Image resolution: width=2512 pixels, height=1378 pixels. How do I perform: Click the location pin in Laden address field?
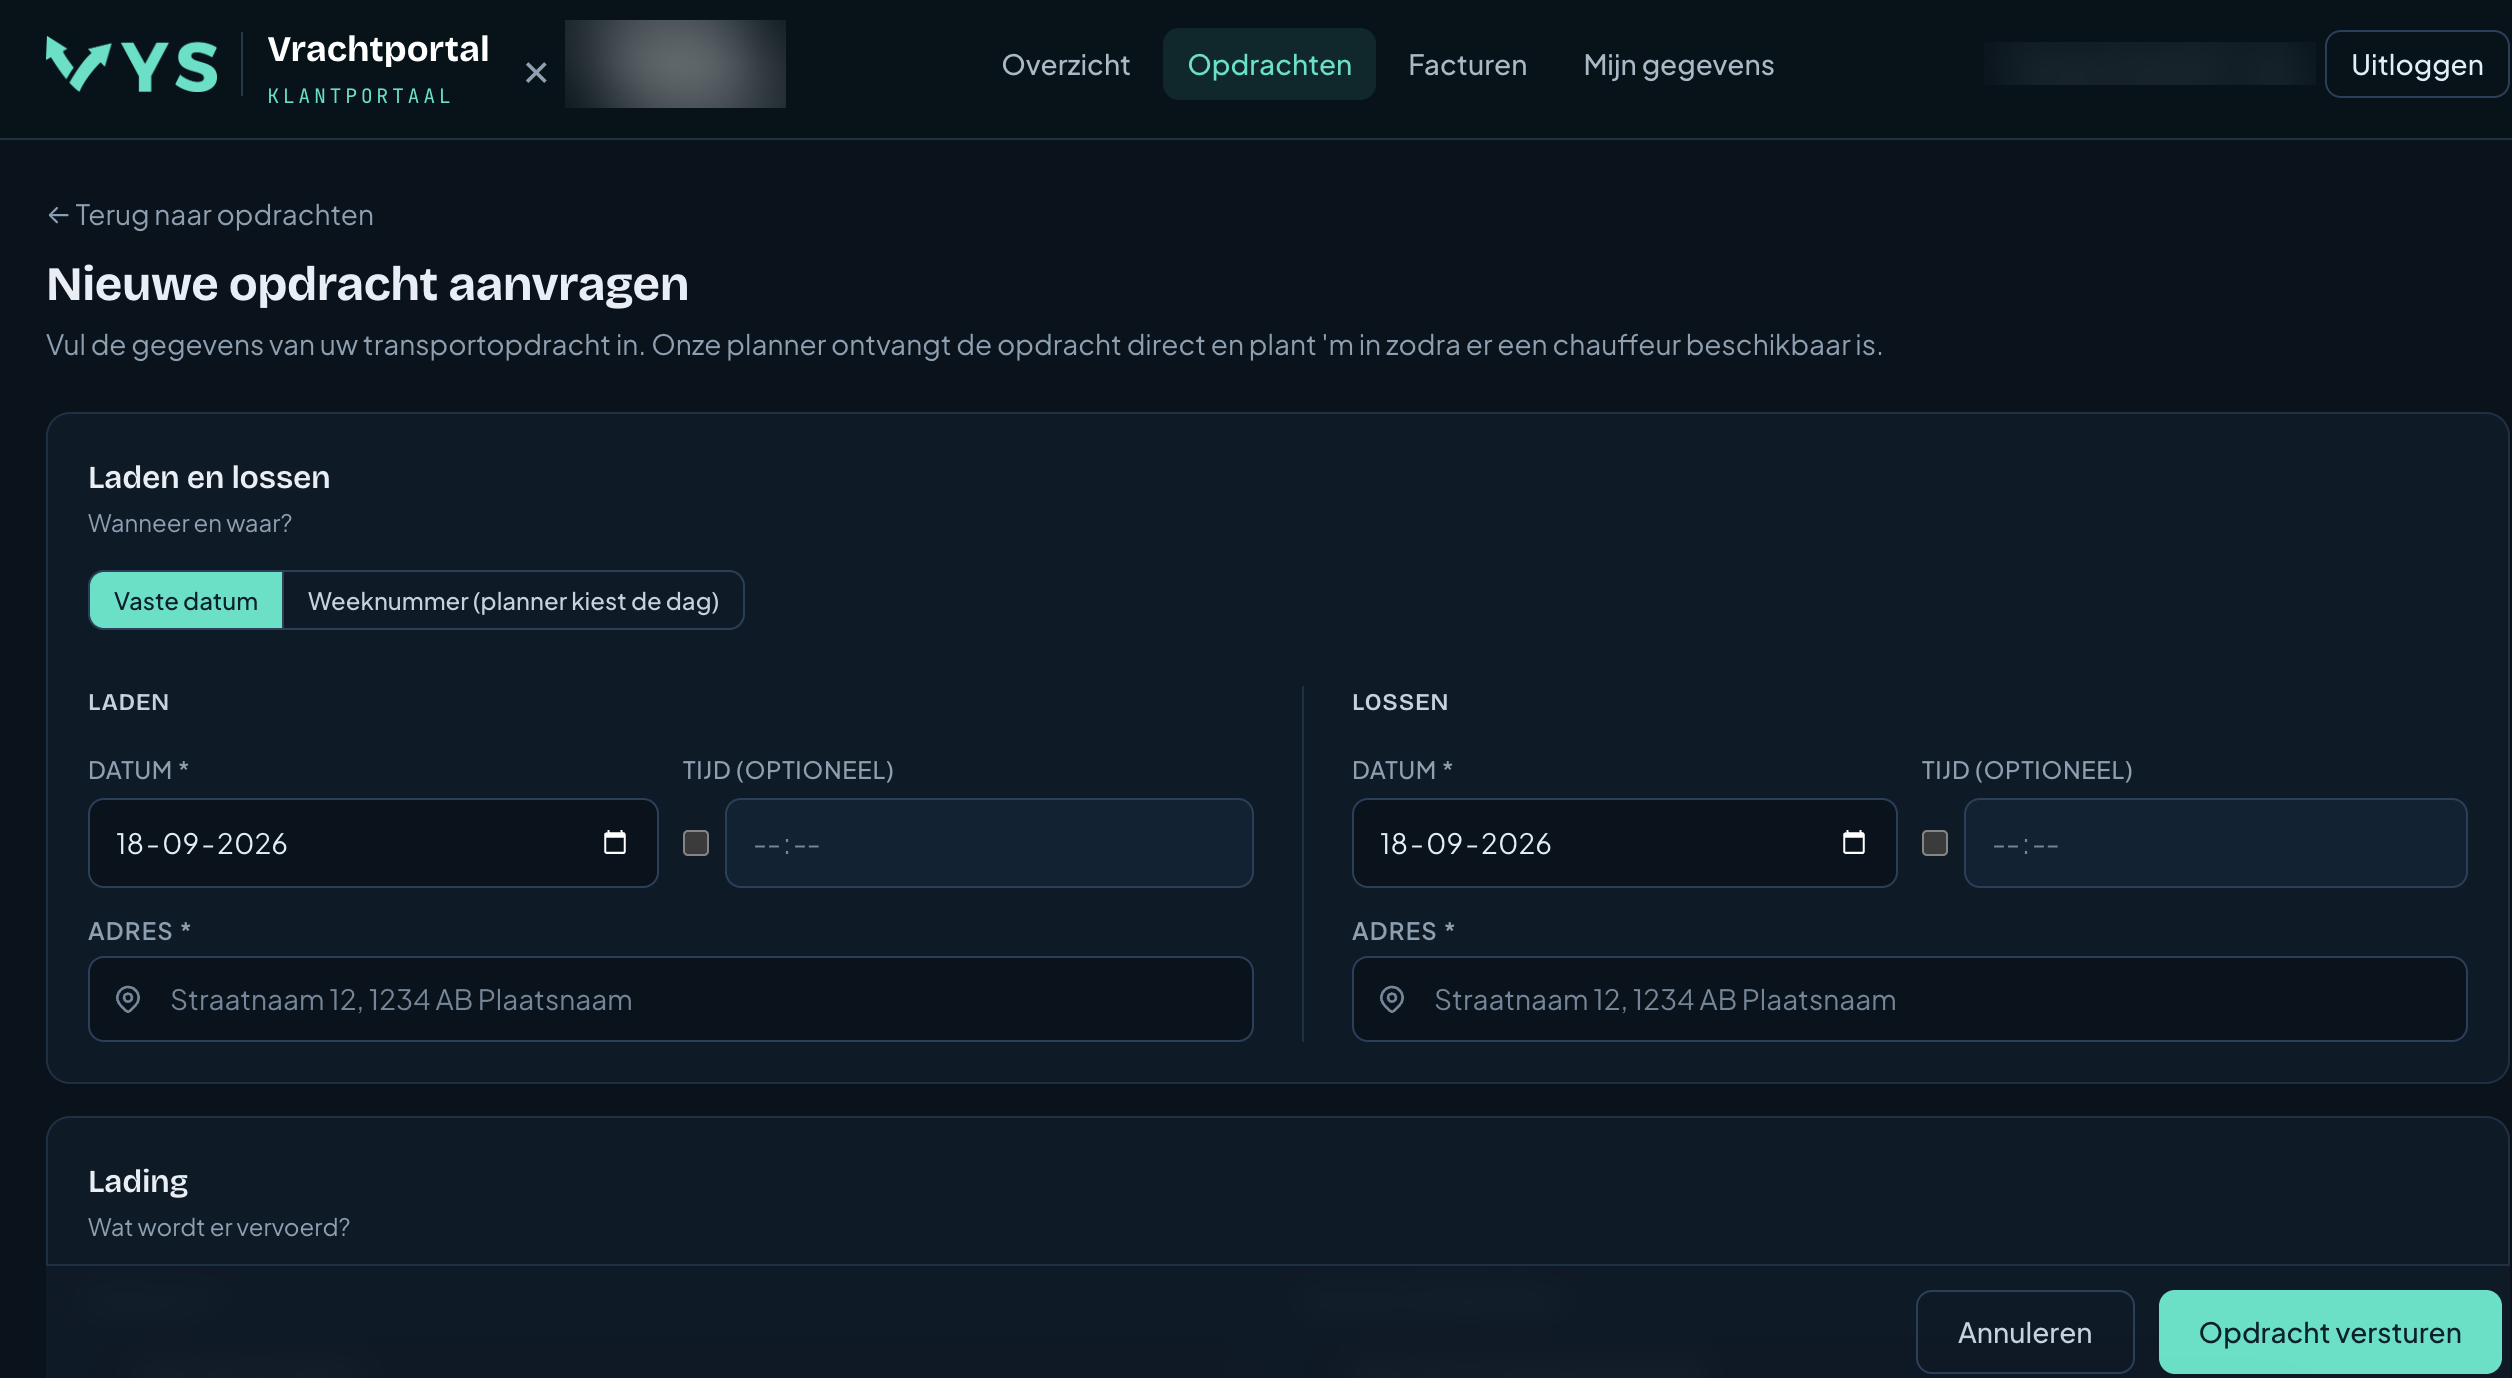coord(128,999)
